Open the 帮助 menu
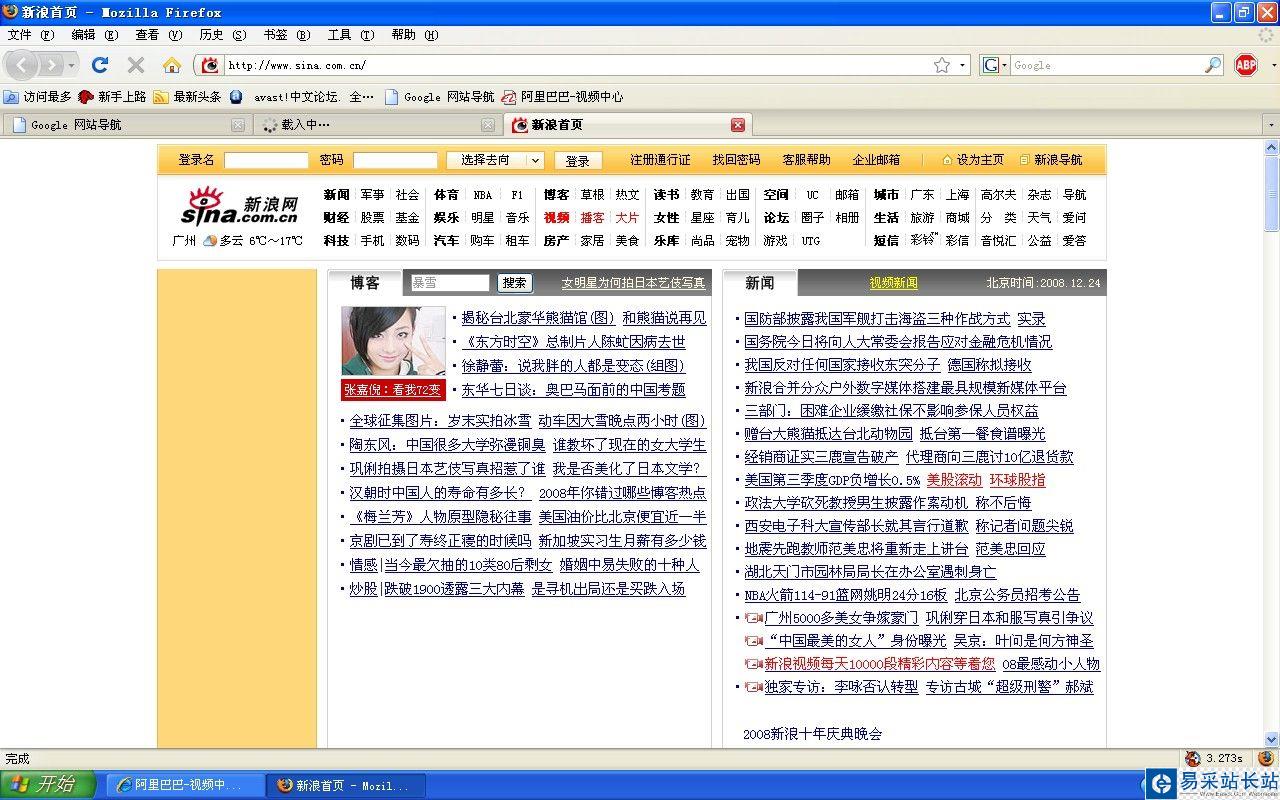 415,35
